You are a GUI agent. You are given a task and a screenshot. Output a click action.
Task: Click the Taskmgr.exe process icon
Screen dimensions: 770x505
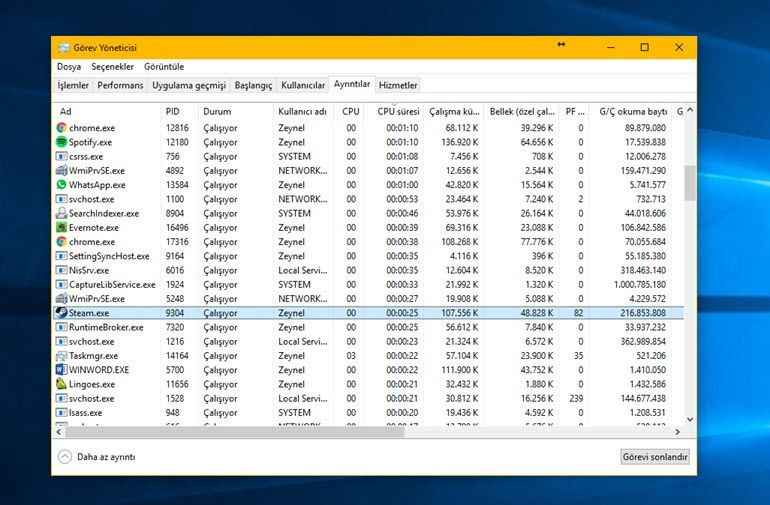click(62, 356)
